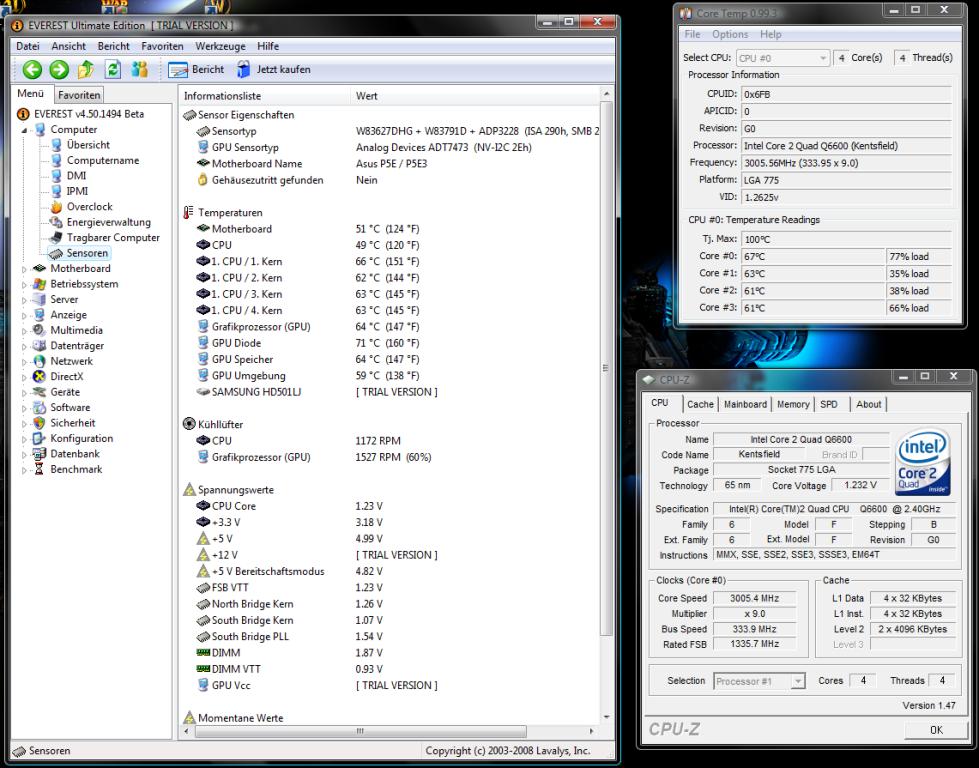Expand the Multimedia tree node
This screenshot has width=979, height=768.
tap(24, 331)
